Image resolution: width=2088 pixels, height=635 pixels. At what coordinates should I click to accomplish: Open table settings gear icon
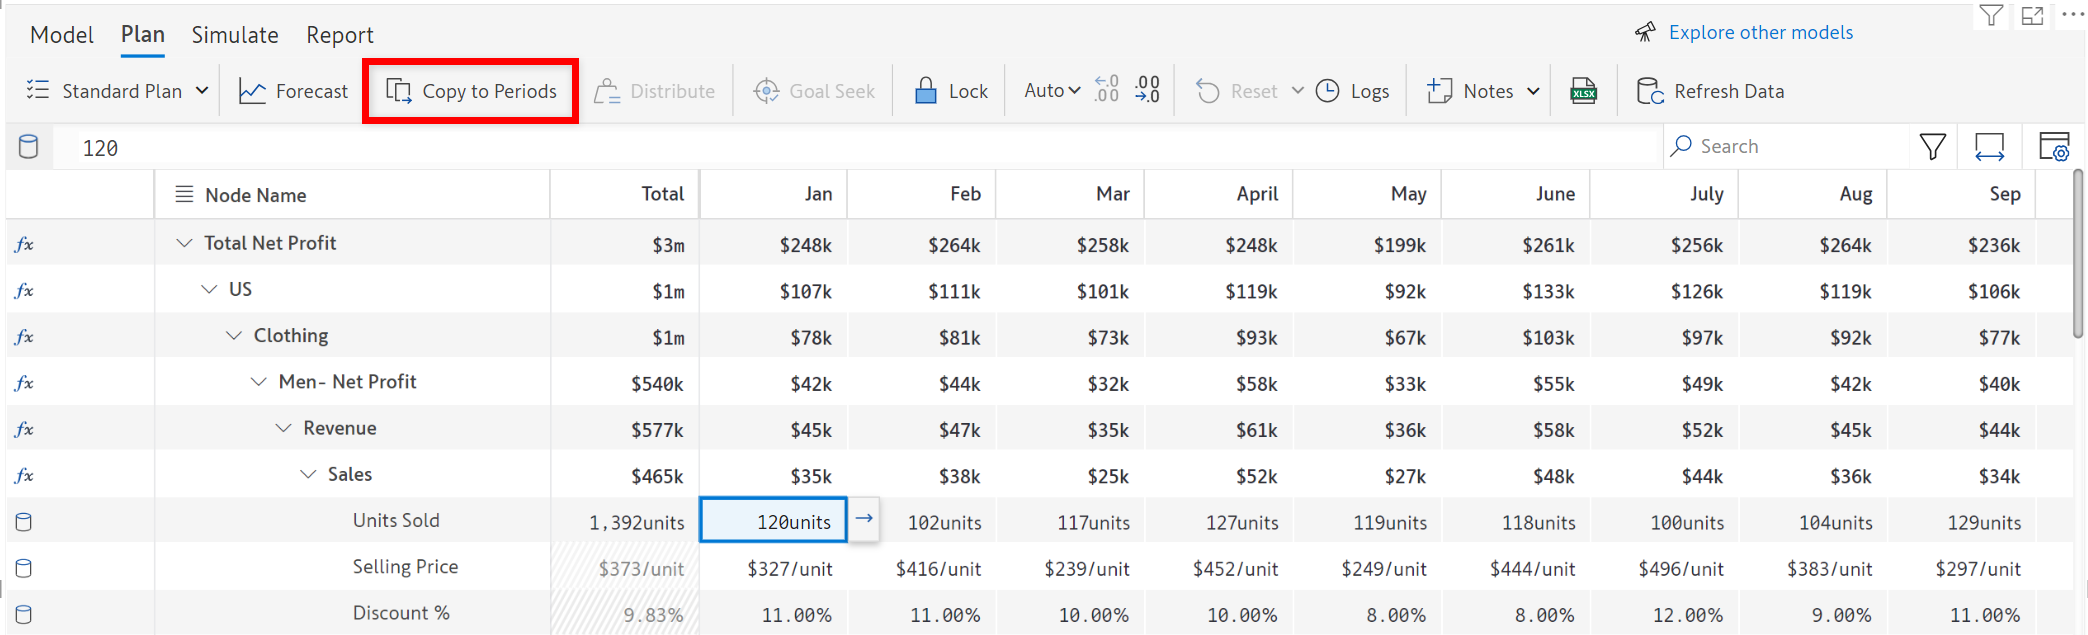pyautogui.click(x=2053, y=147)
